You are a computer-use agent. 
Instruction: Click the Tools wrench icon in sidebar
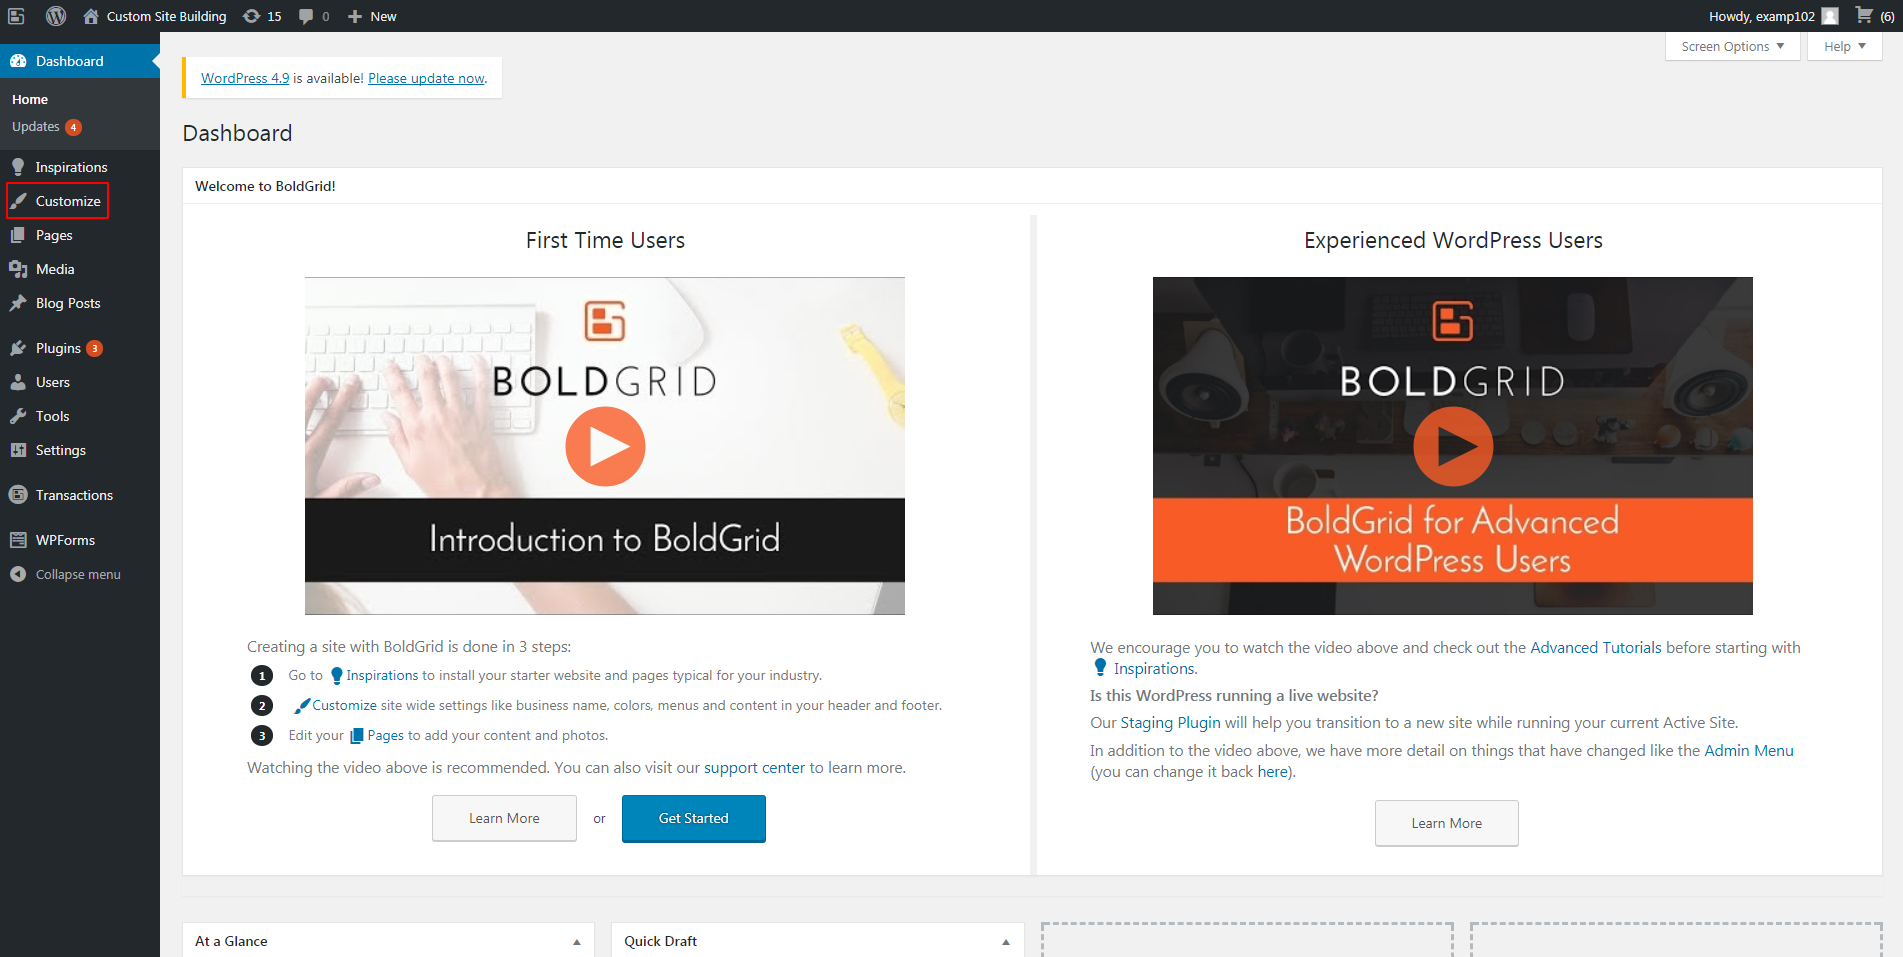[18, 416]
